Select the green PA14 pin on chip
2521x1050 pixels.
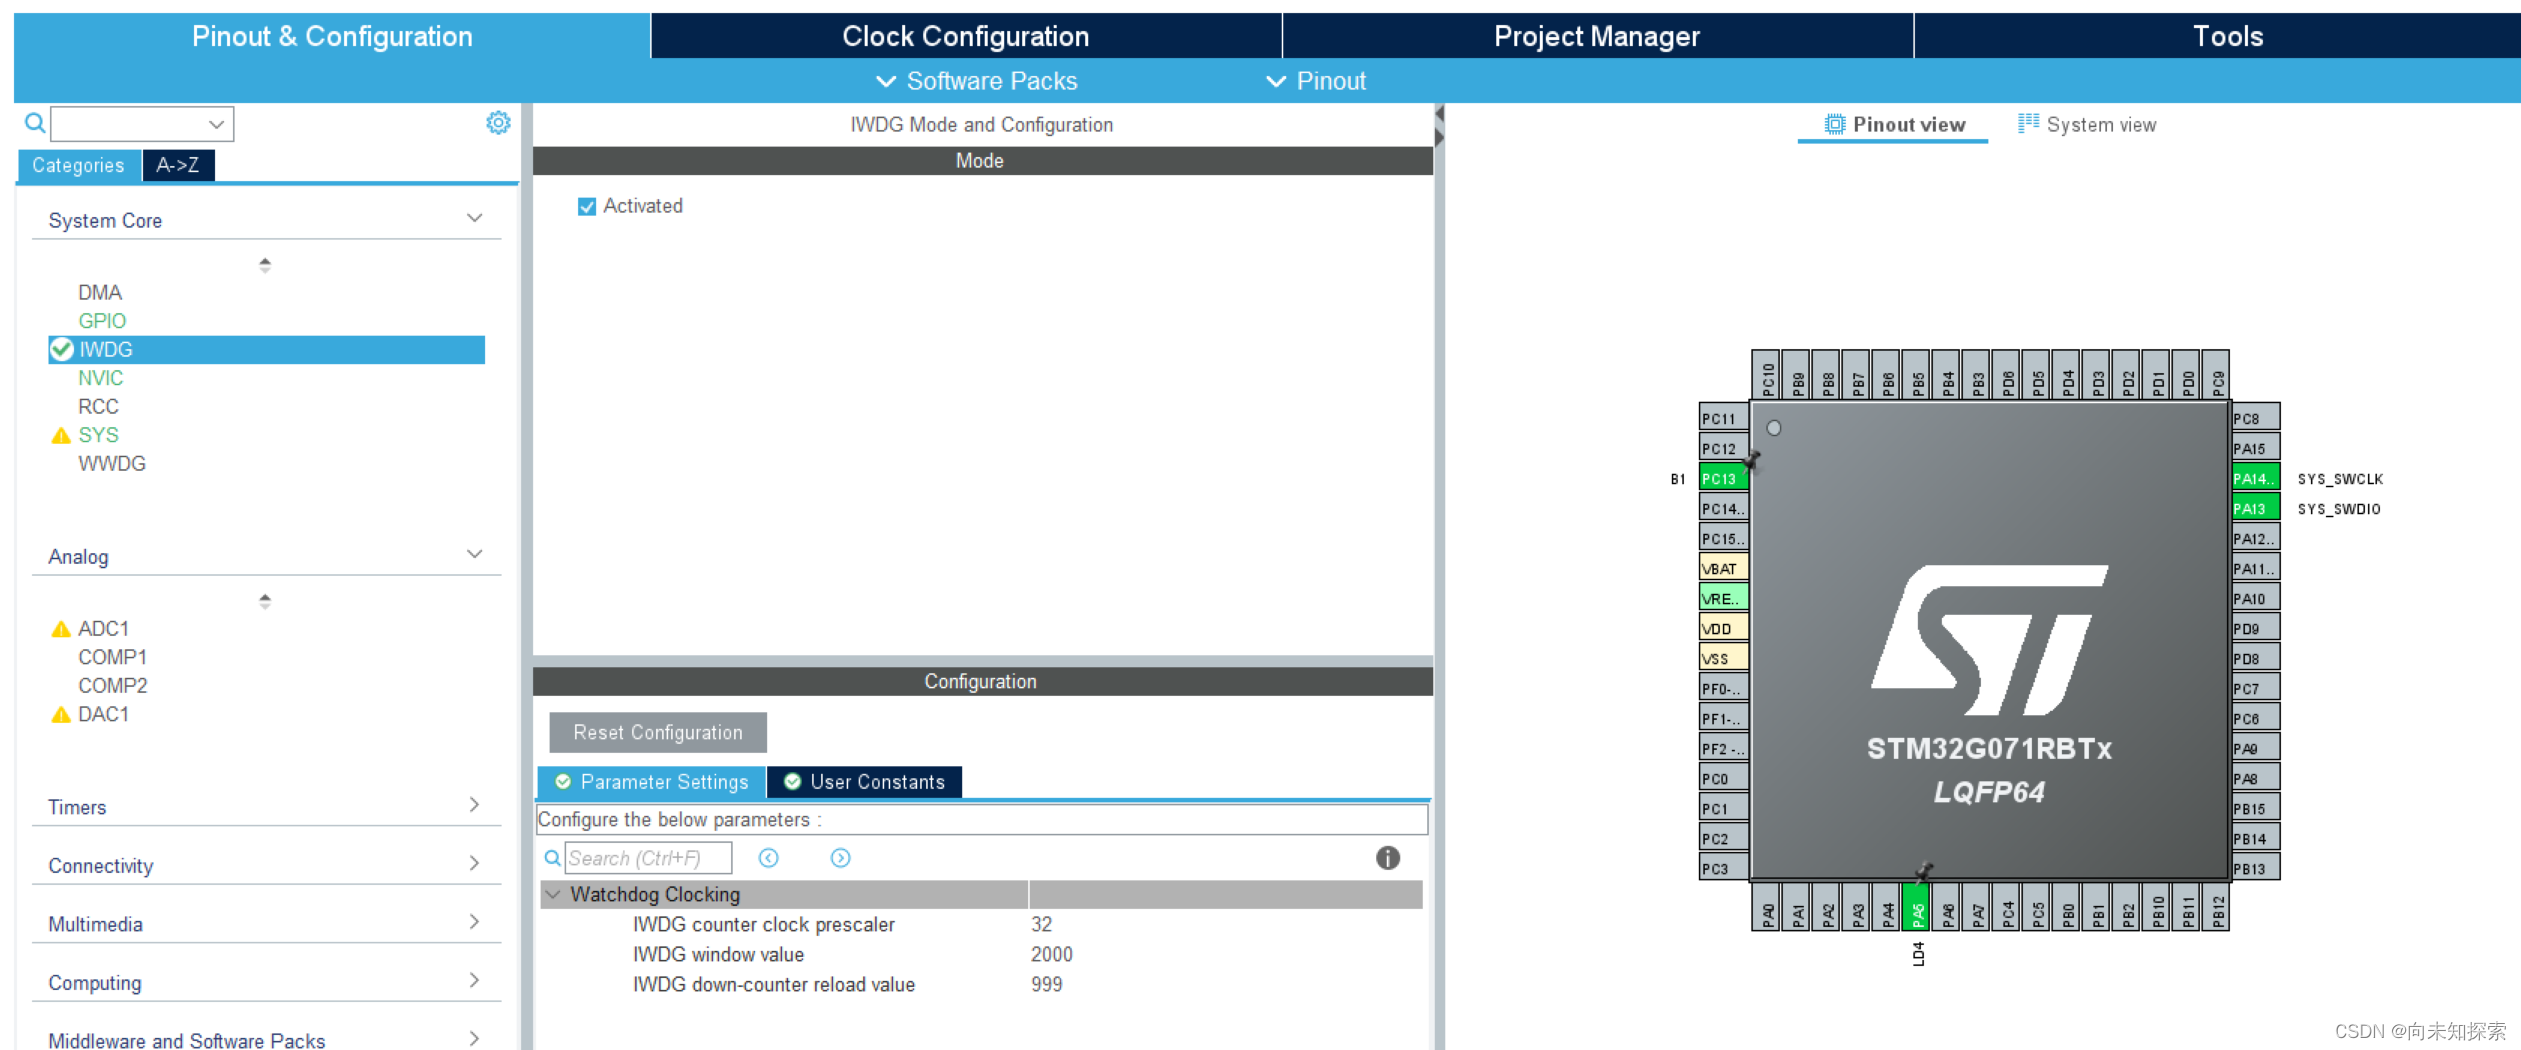2256,478
